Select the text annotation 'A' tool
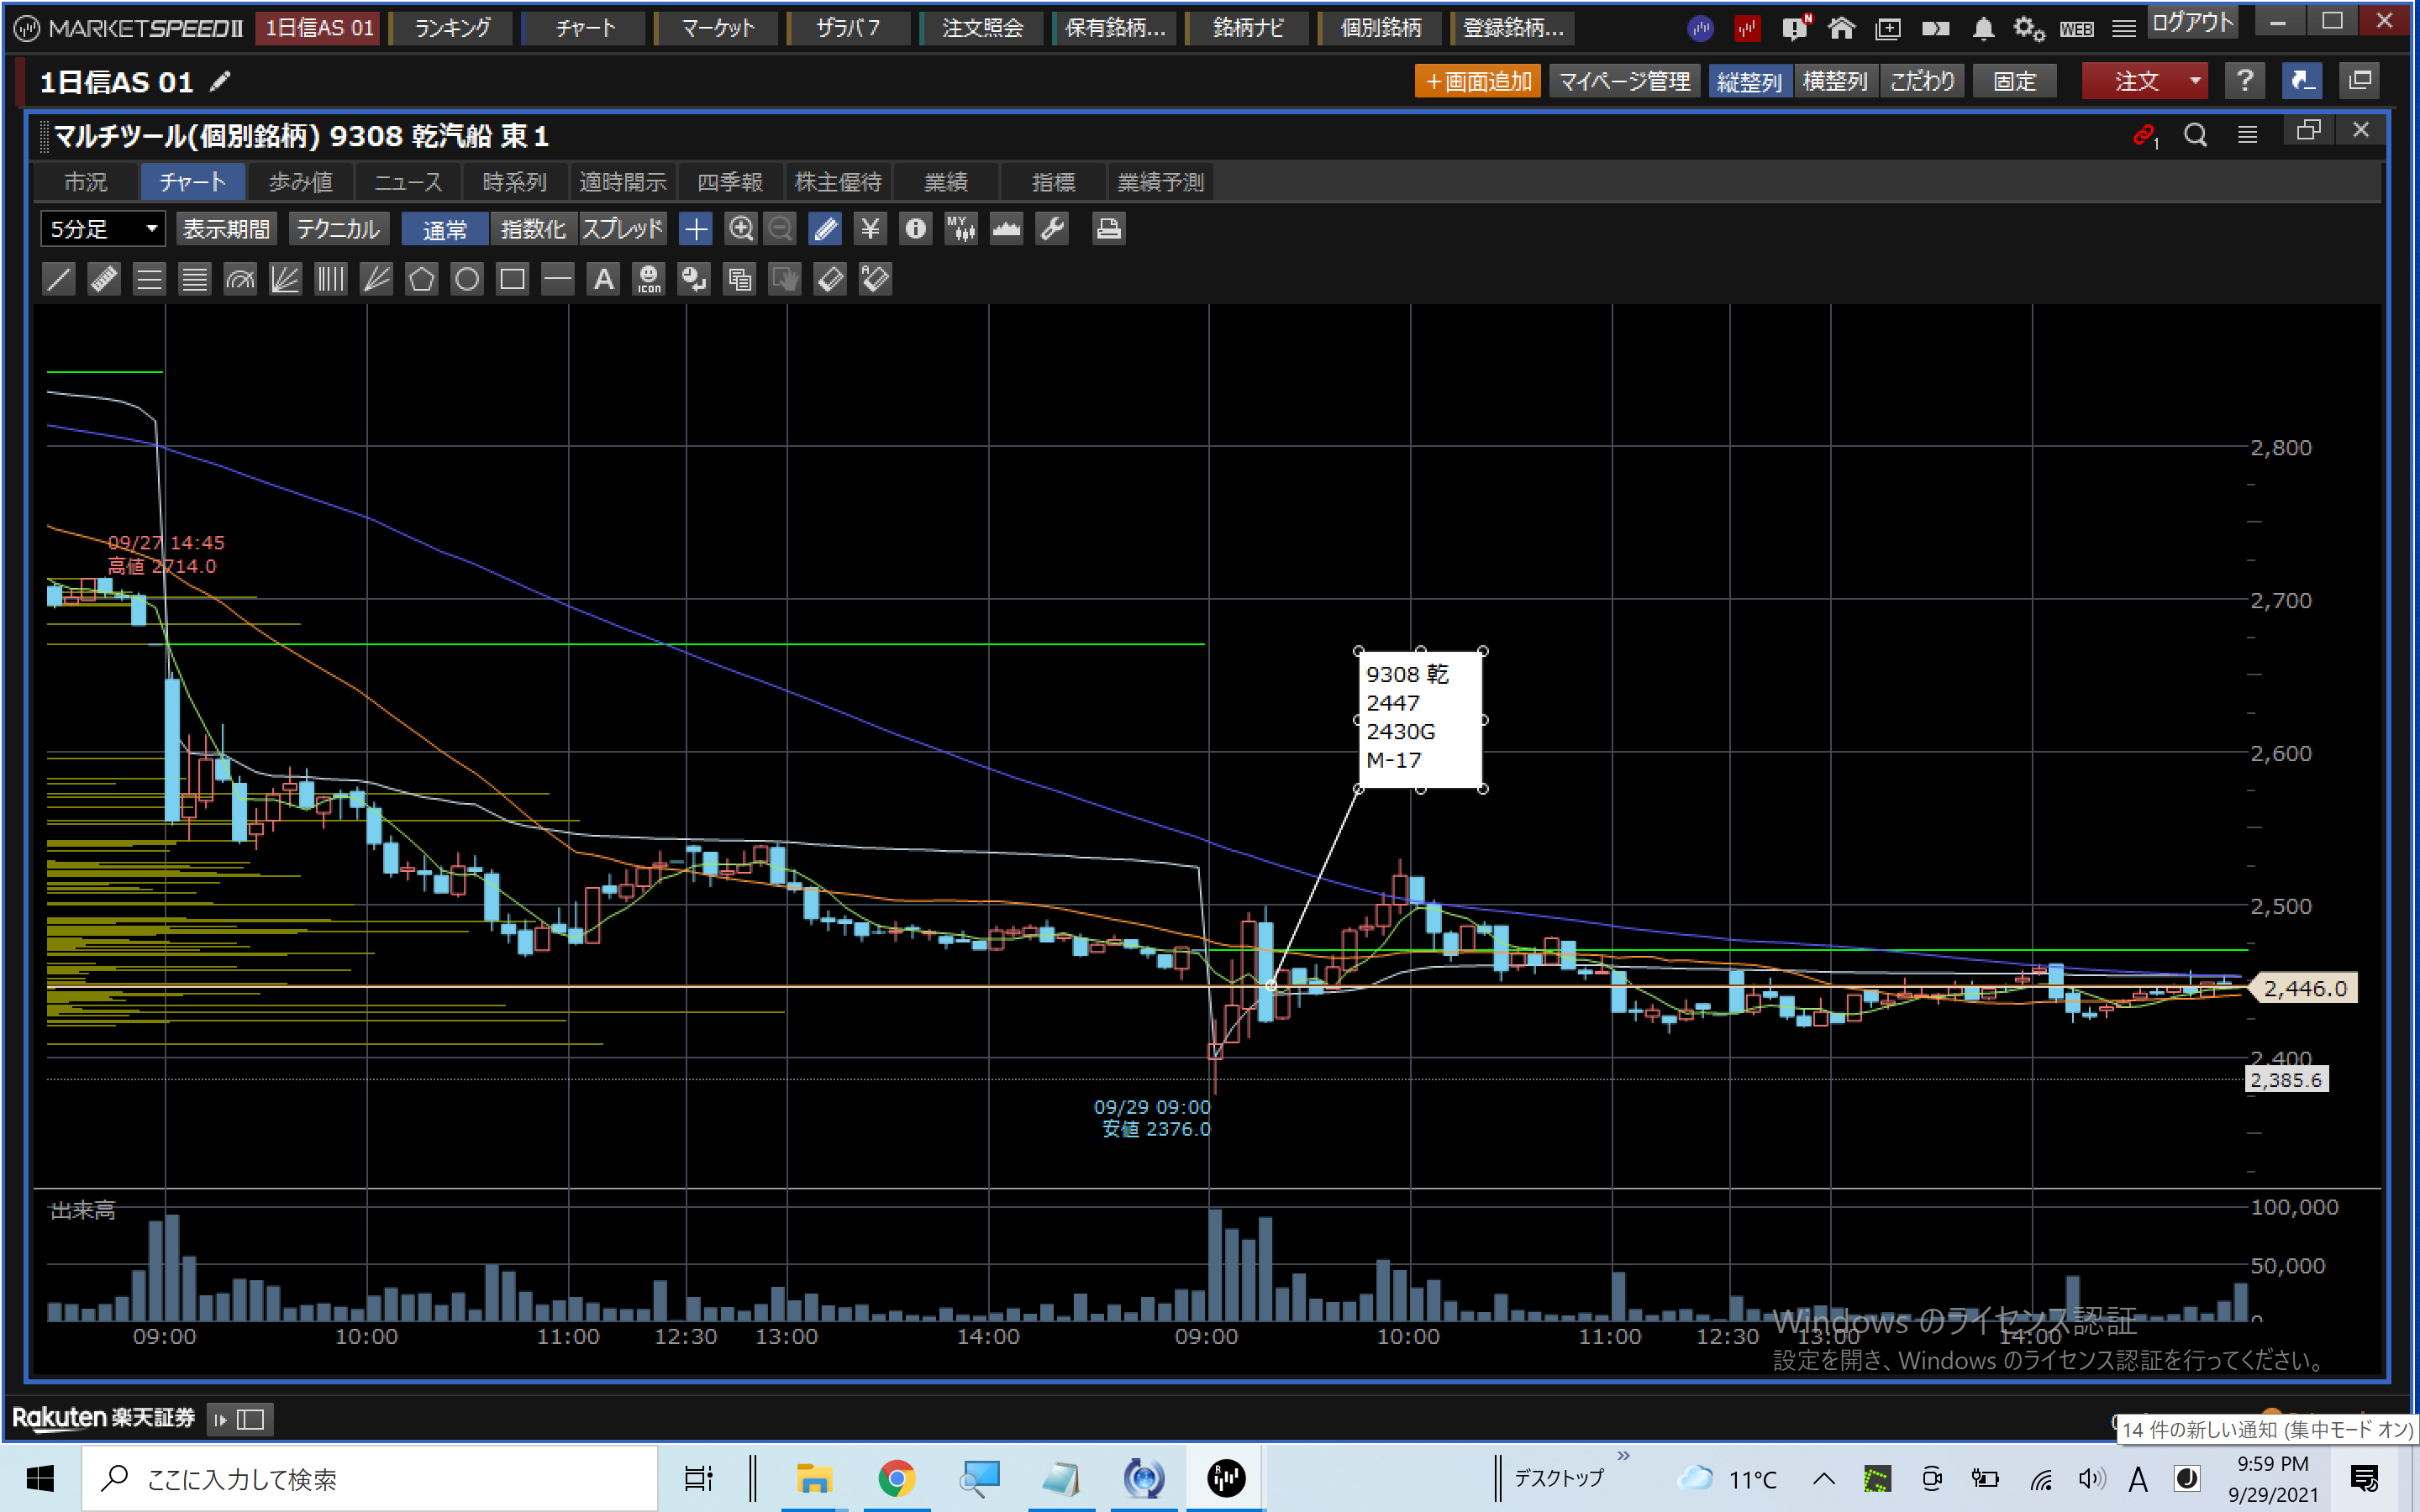Image resolution: width=2420 pixels, height=1512 pixels. click(x=603, y=279)
